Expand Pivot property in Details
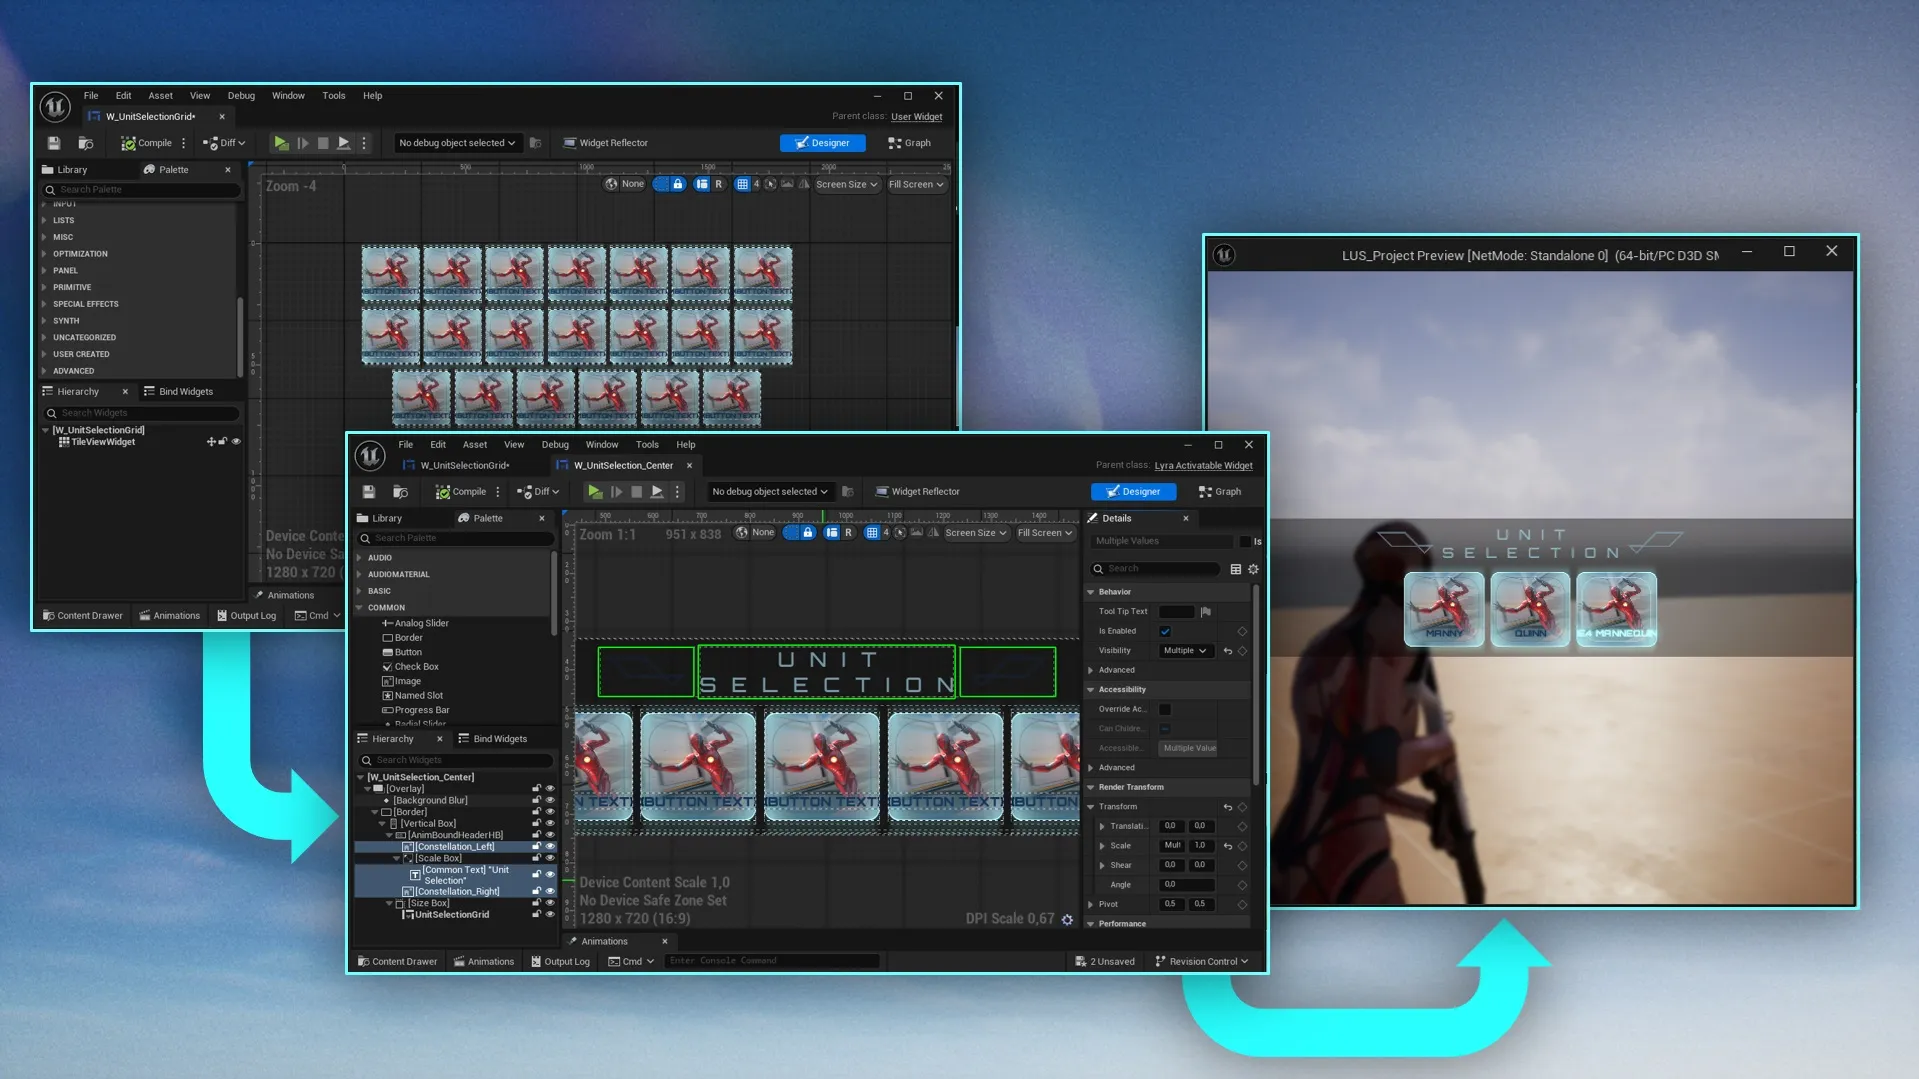This screenshot has height=1079, width=1919. [x=1091, y=905]
